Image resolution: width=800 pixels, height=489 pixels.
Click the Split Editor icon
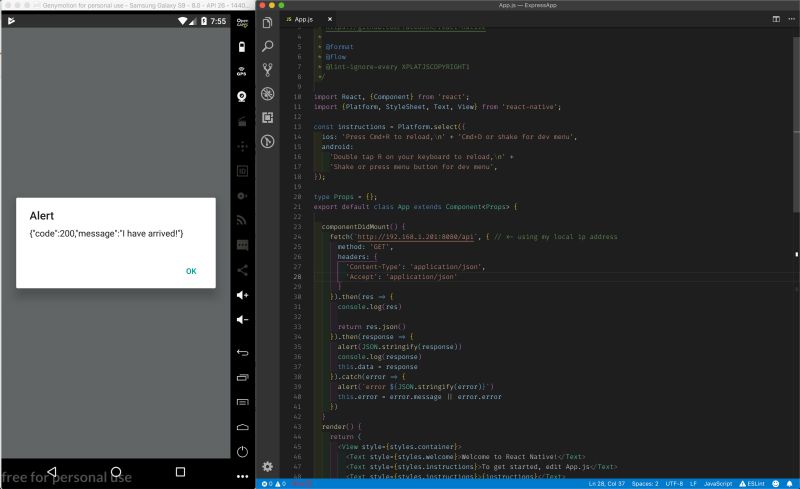[x=776, y=19]
